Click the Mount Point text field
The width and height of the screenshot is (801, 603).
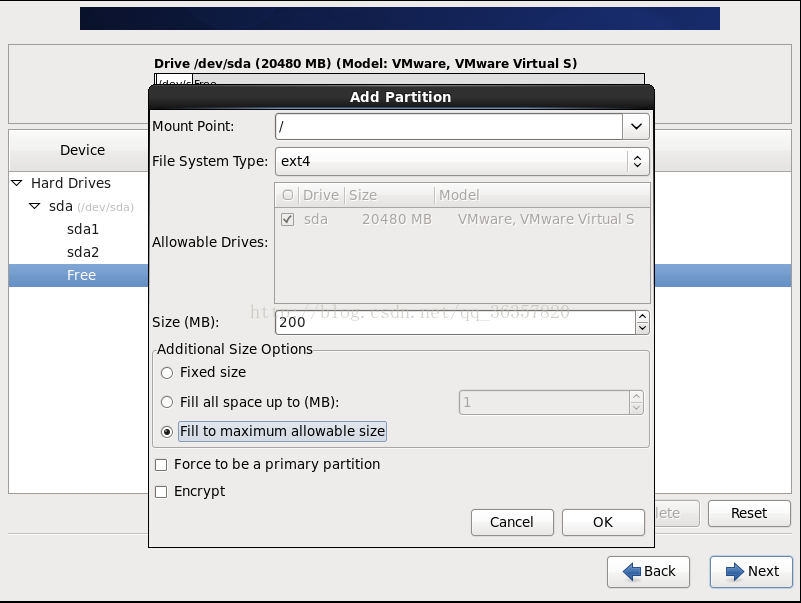click(x=449, y=126)
